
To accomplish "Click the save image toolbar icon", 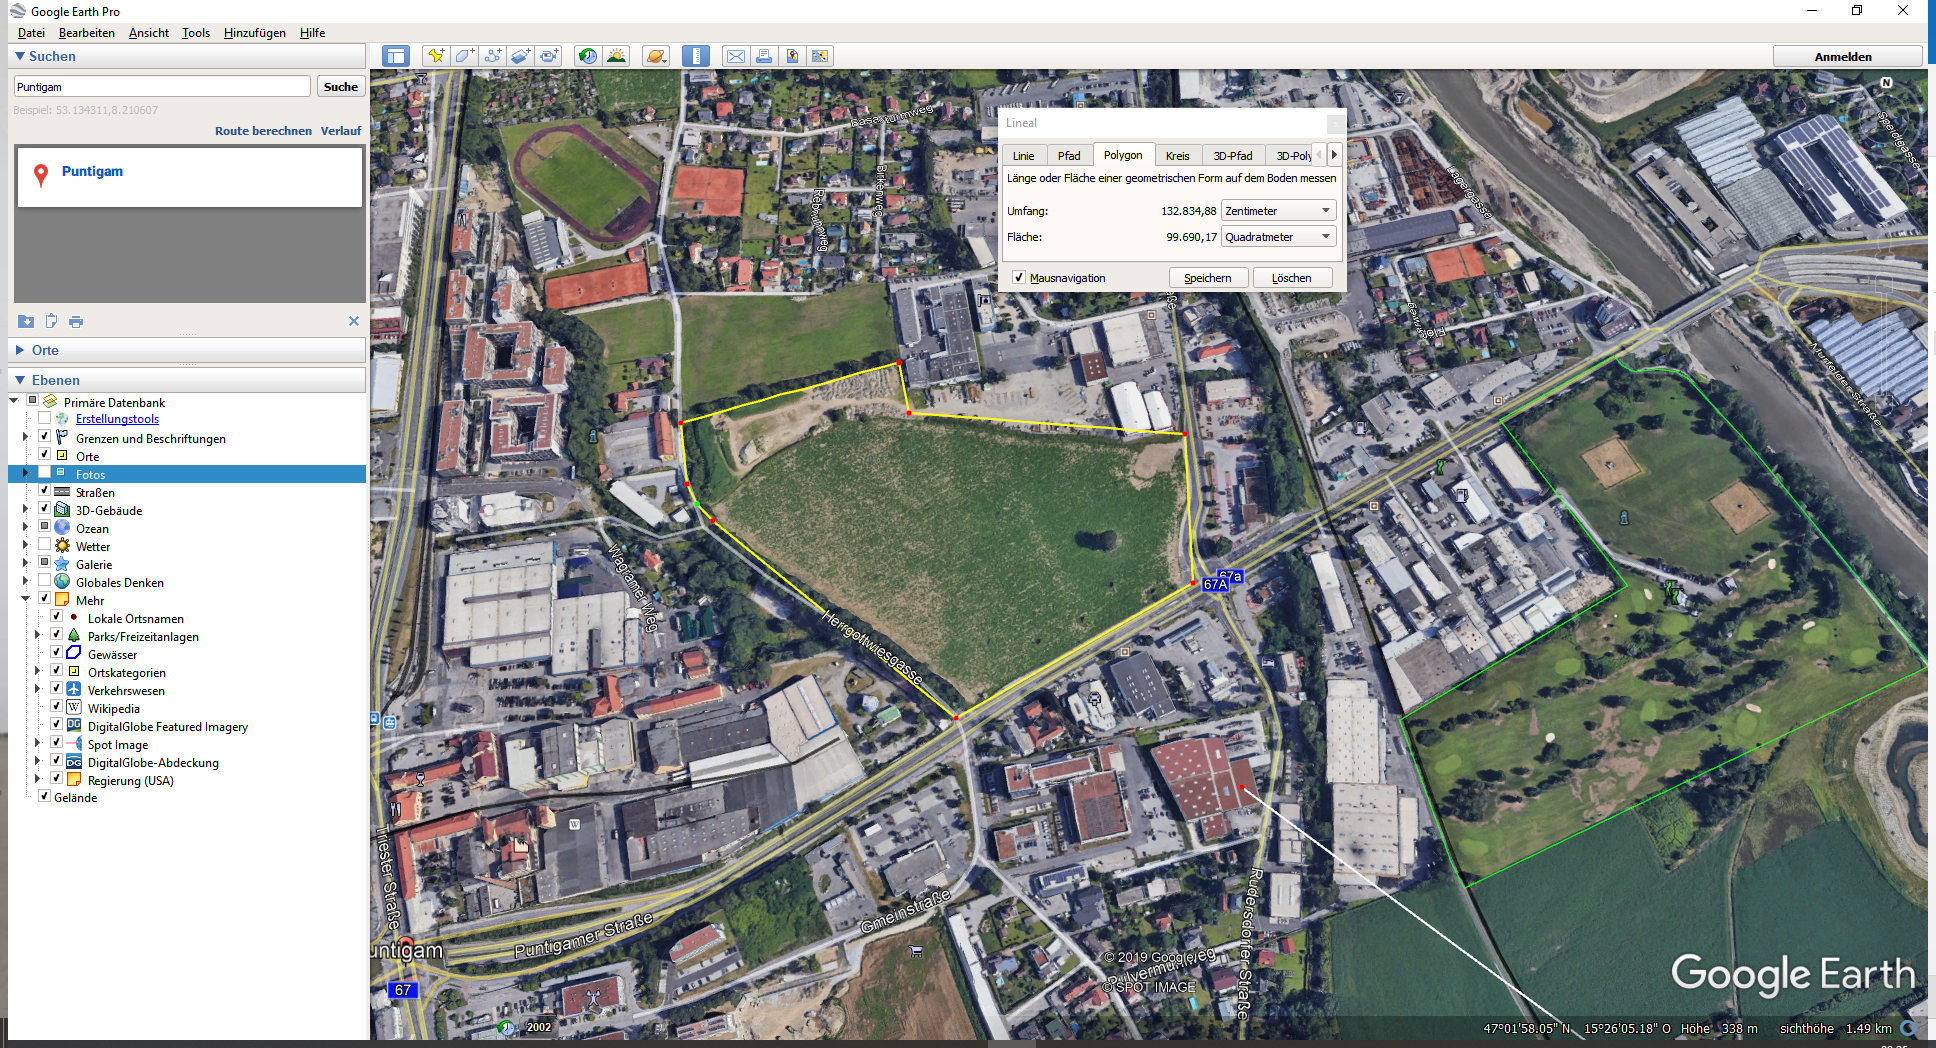I will click(x=792, y=56).
